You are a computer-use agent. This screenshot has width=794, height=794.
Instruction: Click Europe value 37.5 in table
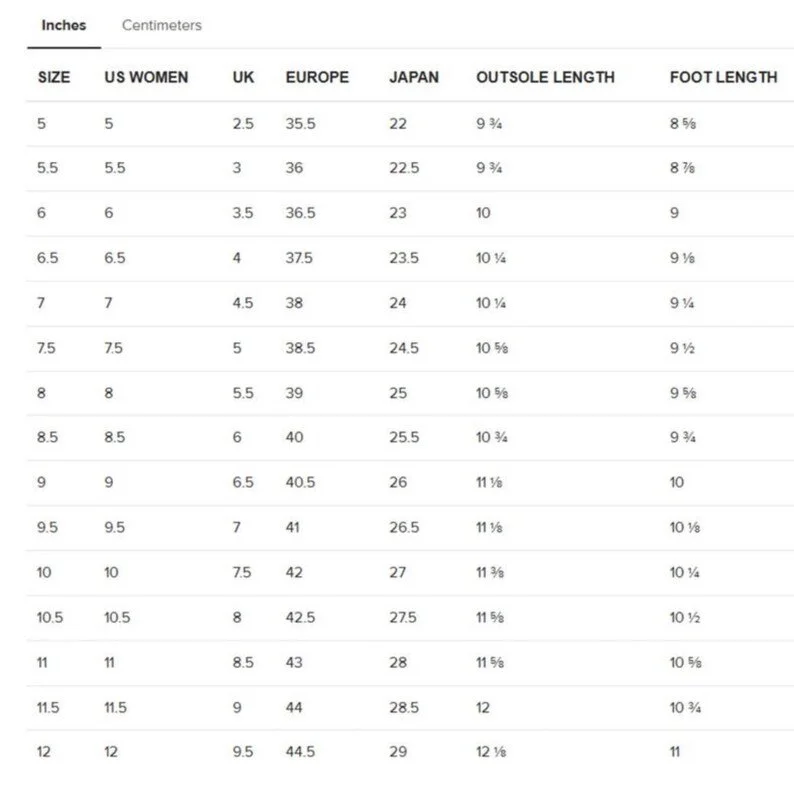[299, 258]
